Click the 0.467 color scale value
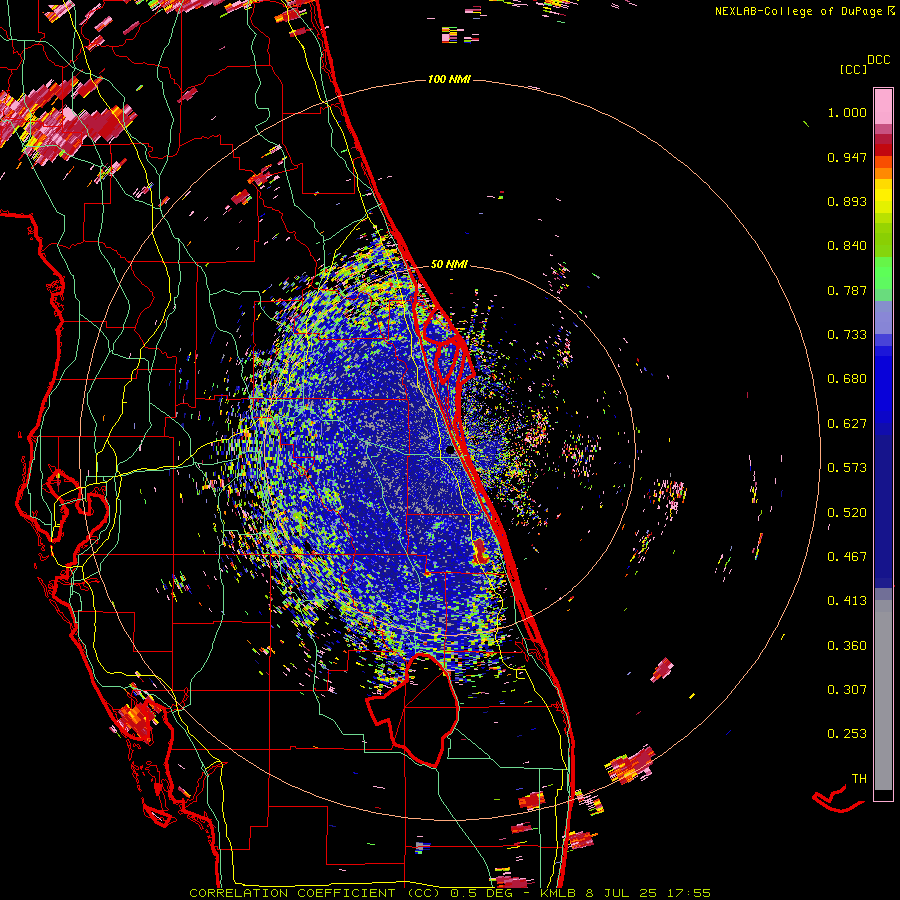 pos(847,557)
